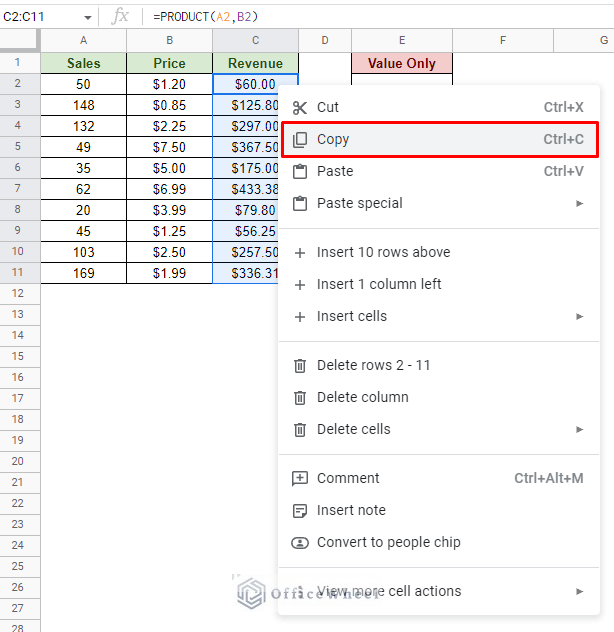Click the clipboard icon beside Paste
Image resolution: width=614 pixels, height=632 pixels.
[x=300, y=171]
